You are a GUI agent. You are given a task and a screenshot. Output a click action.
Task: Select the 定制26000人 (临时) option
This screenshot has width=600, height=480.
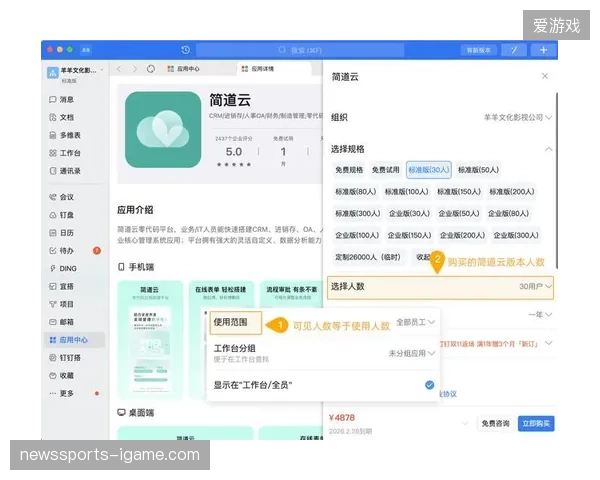click(x=367, y=257)
